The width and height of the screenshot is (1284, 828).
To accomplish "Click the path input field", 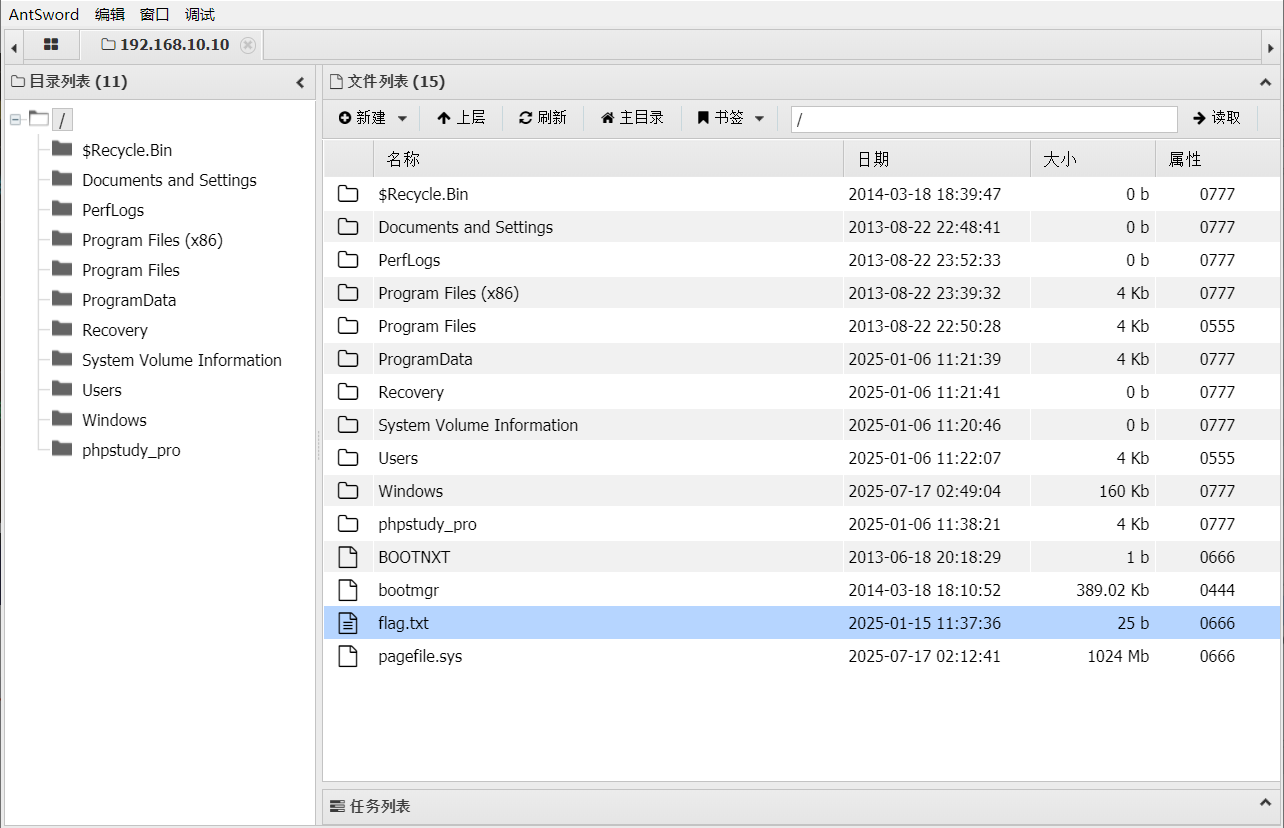I will pyautogui.click(x=984, y=119).
